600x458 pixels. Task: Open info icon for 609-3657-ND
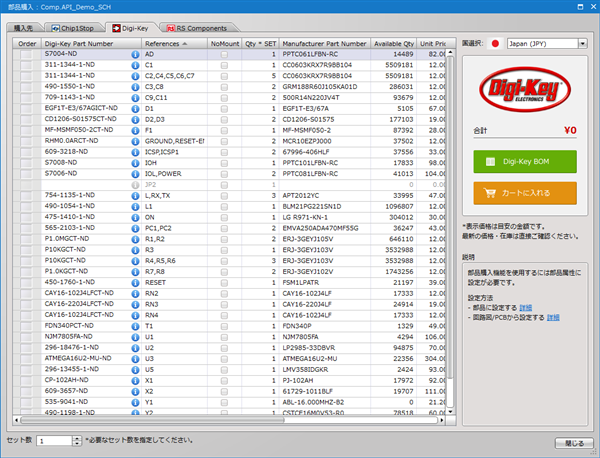[x=135, y=392]
